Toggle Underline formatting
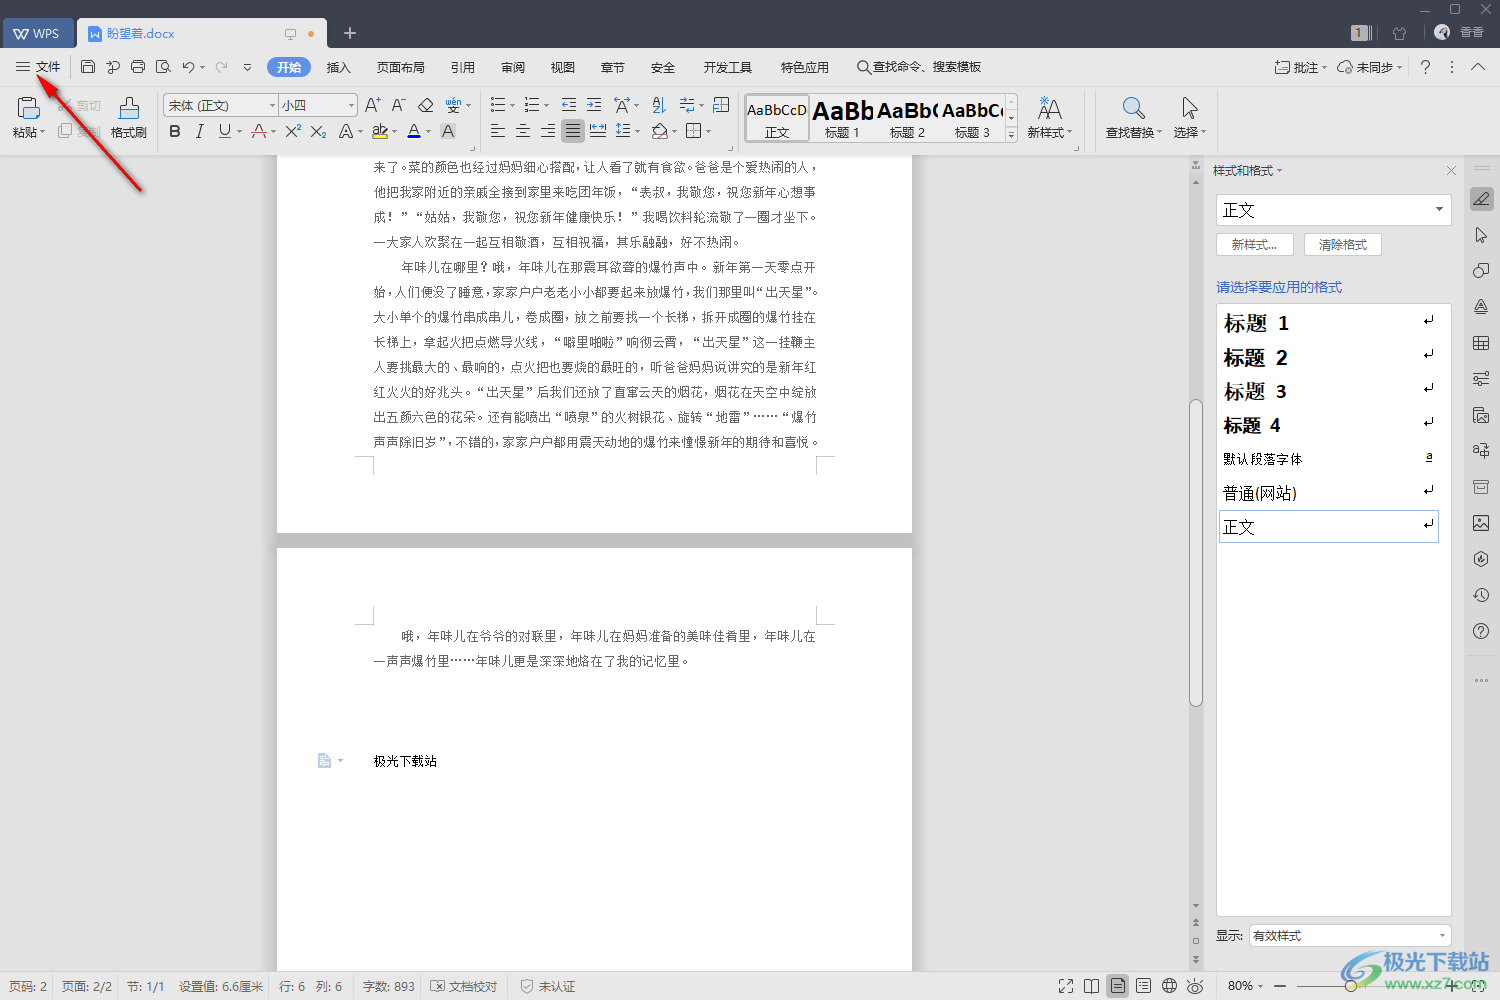The image size is (1500, 1000). 225,131
